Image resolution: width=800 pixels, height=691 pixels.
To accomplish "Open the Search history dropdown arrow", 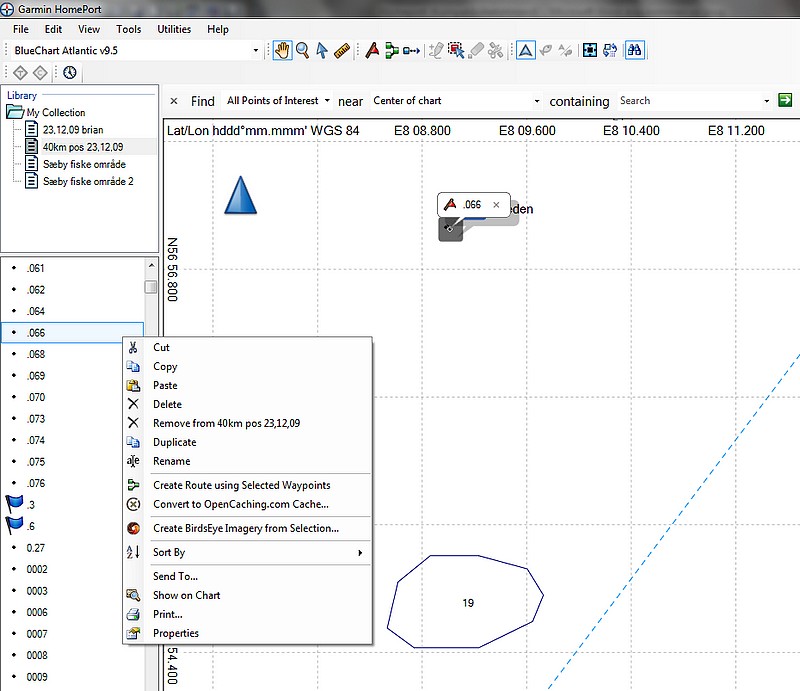I will (x=766, y=101).
